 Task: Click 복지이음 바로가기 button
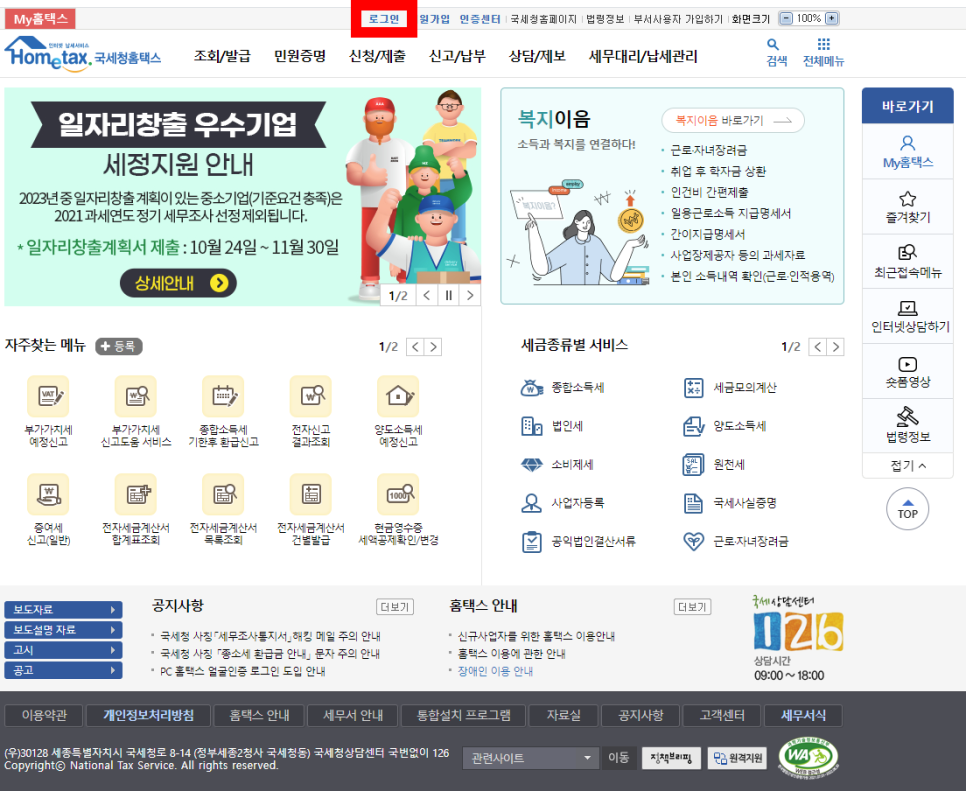[x=733, y=120]
